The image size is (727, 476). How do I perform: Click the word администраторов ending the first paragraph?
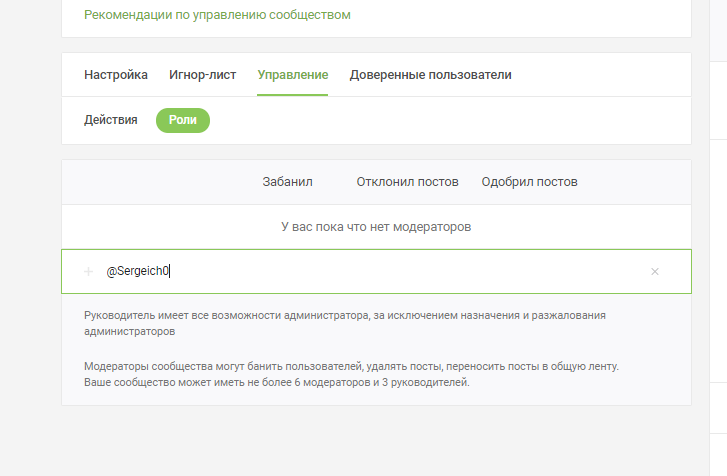pos(130,329)
